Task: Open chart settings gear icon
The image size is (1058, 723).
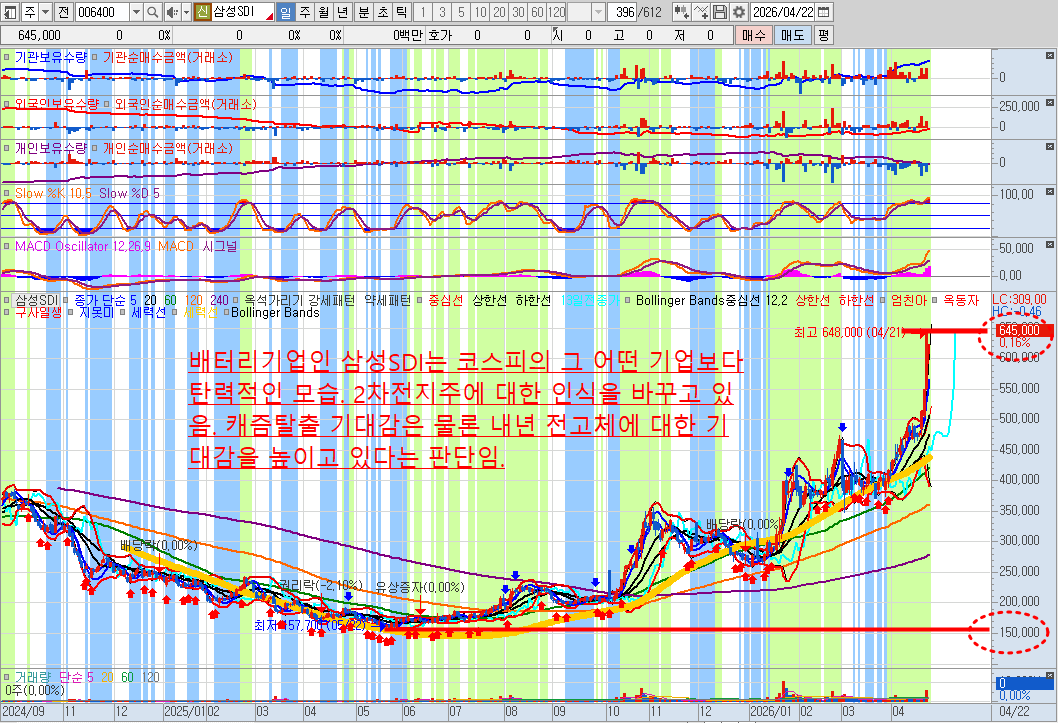Action: tap(739, 12)
